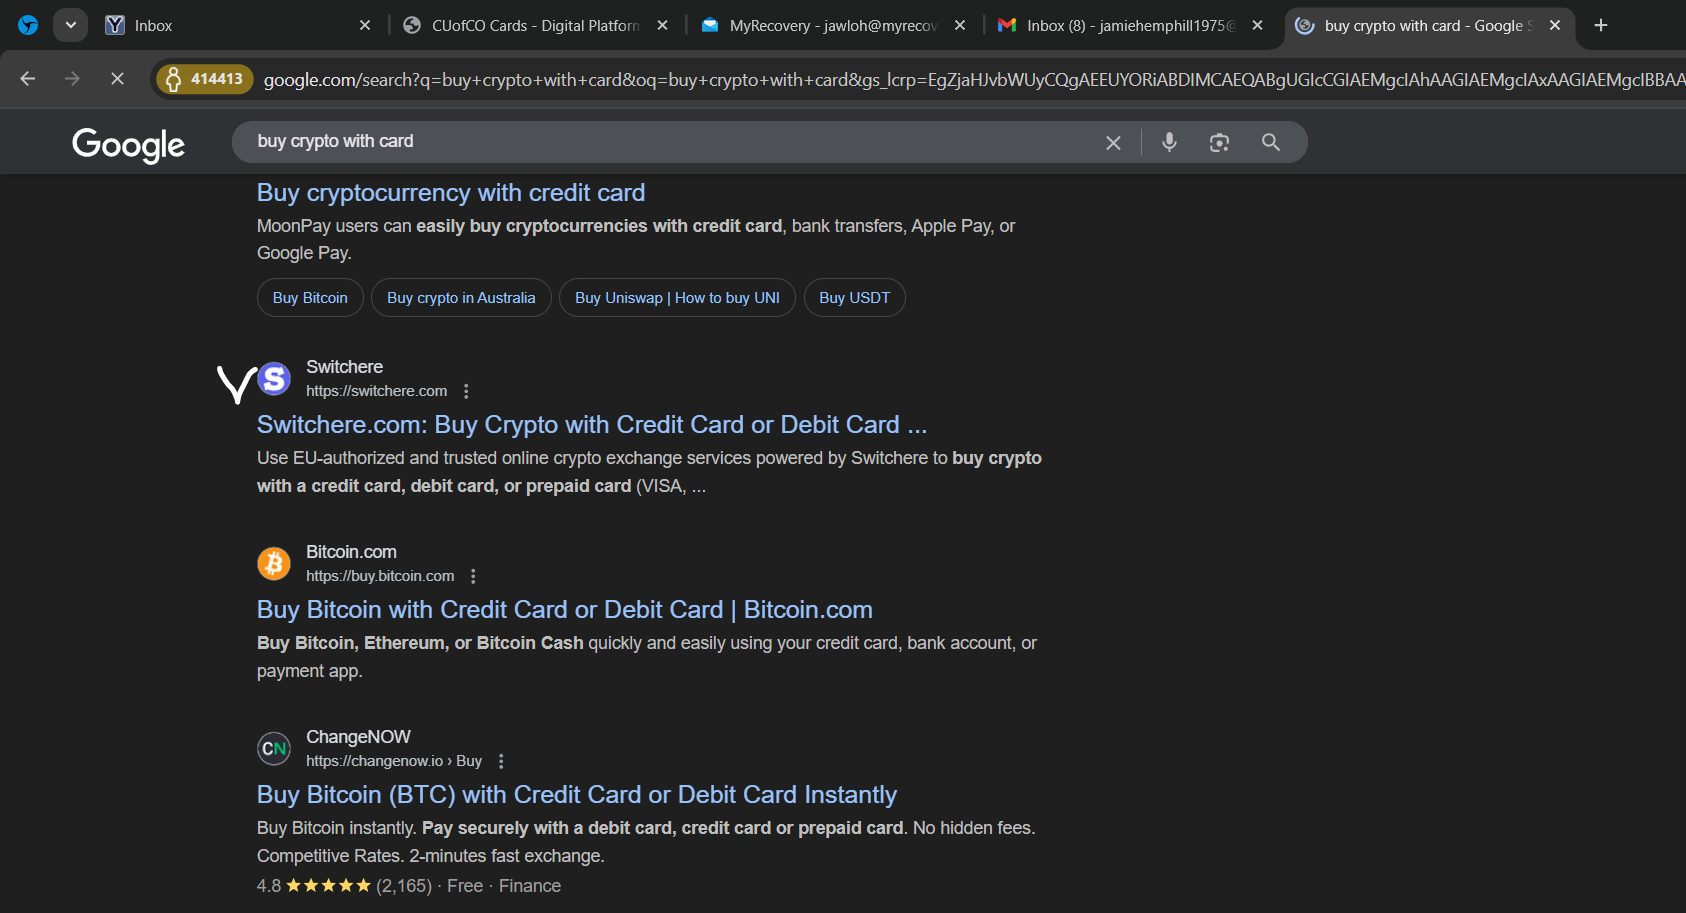Open more options for Bitcoin.com result

473,576
